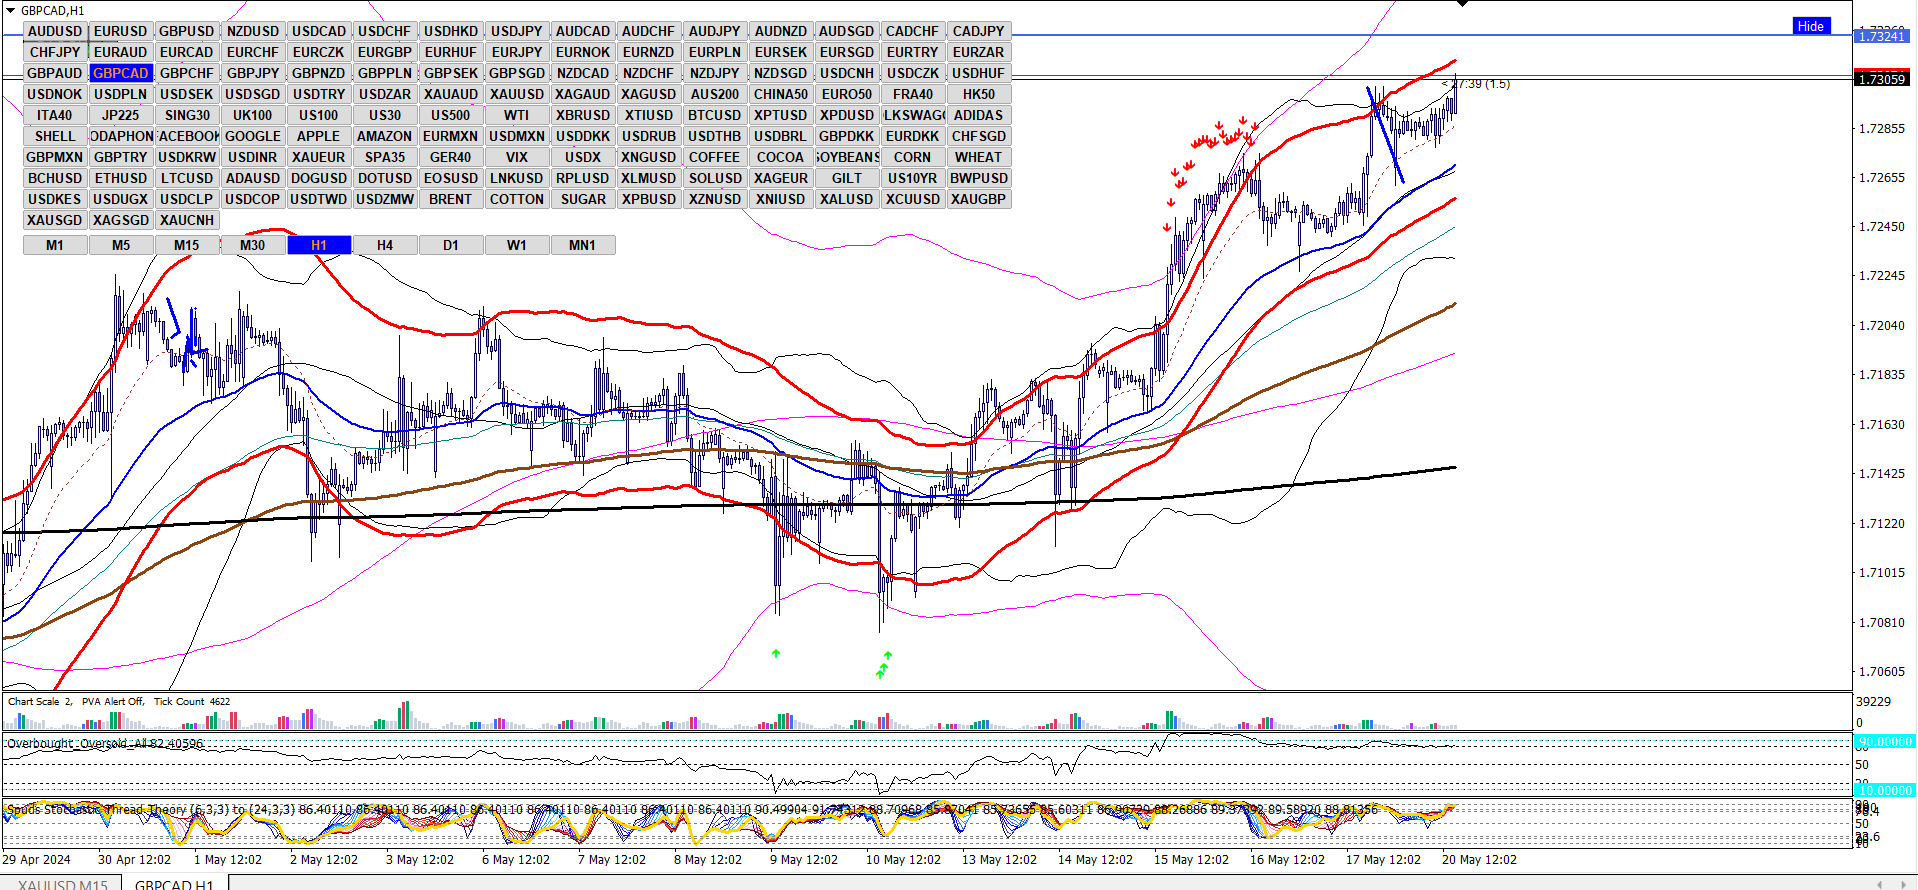1918x890 pixels.
Task: Load the AUDUSD symbol
Action: [55, 31]
